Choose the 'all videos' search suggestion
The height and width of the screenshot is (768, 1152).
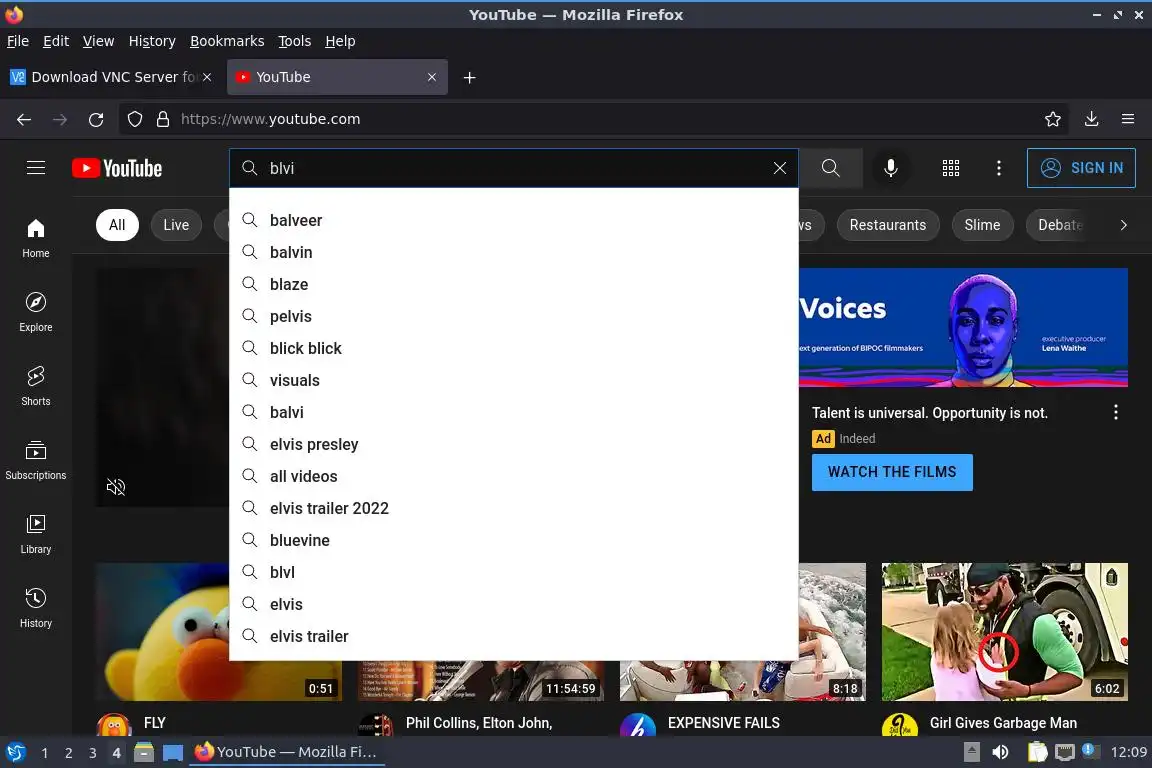514,476
